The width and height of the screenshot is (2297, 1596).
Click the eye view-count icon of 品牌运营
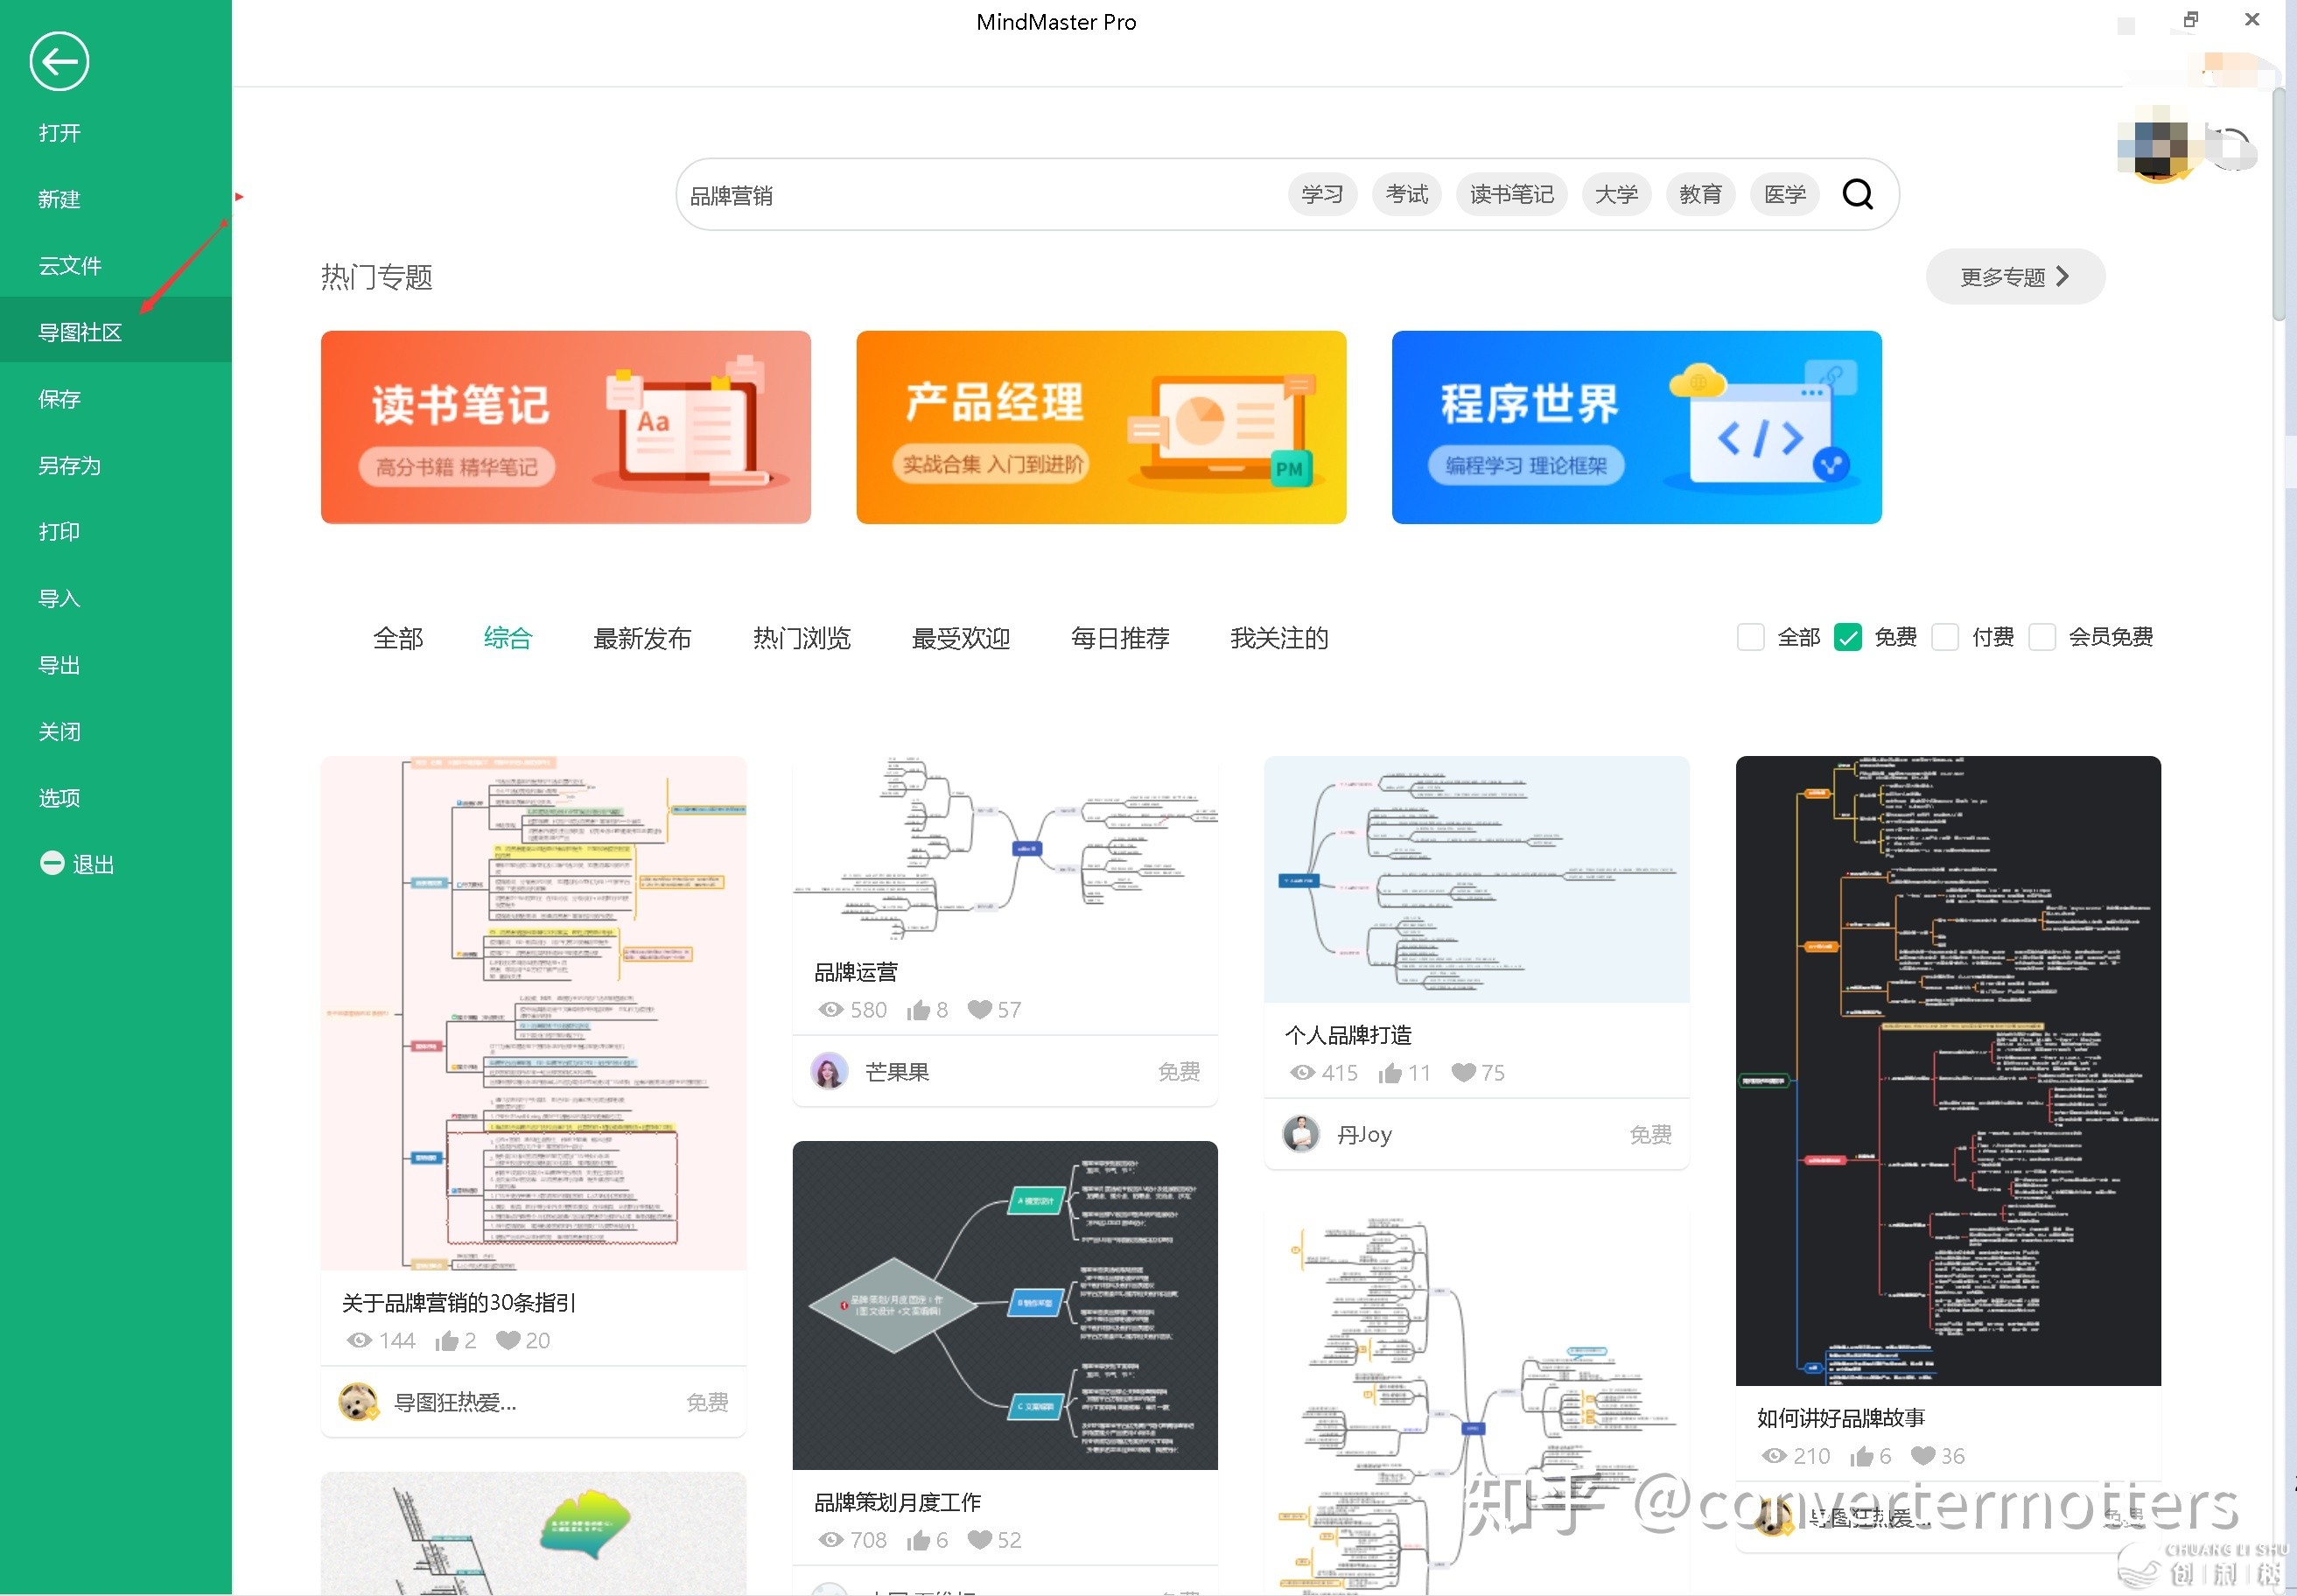tap(831, 1010)
